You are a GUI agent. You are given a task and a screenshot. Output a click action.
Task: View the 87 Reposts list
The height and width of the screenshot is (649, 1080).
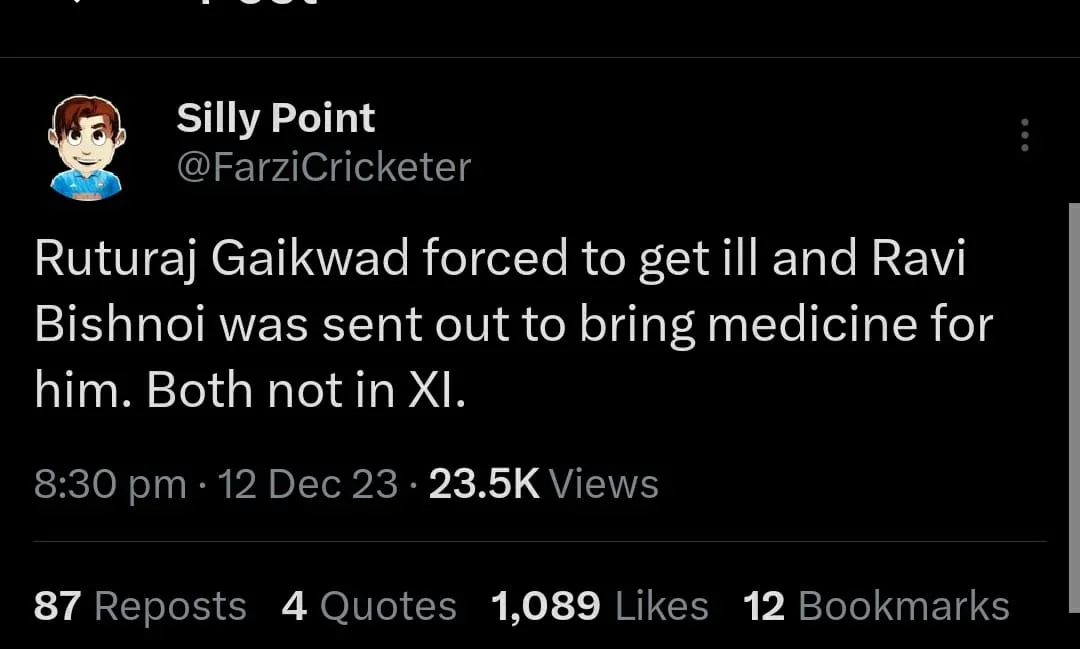pyautogui.click(x=140, y=606)
